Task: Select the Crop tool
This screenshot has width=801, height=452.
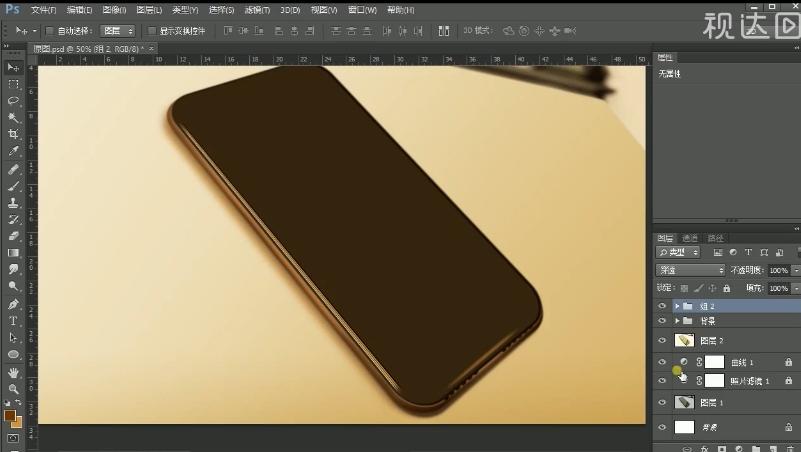Action: coord(13,134)
